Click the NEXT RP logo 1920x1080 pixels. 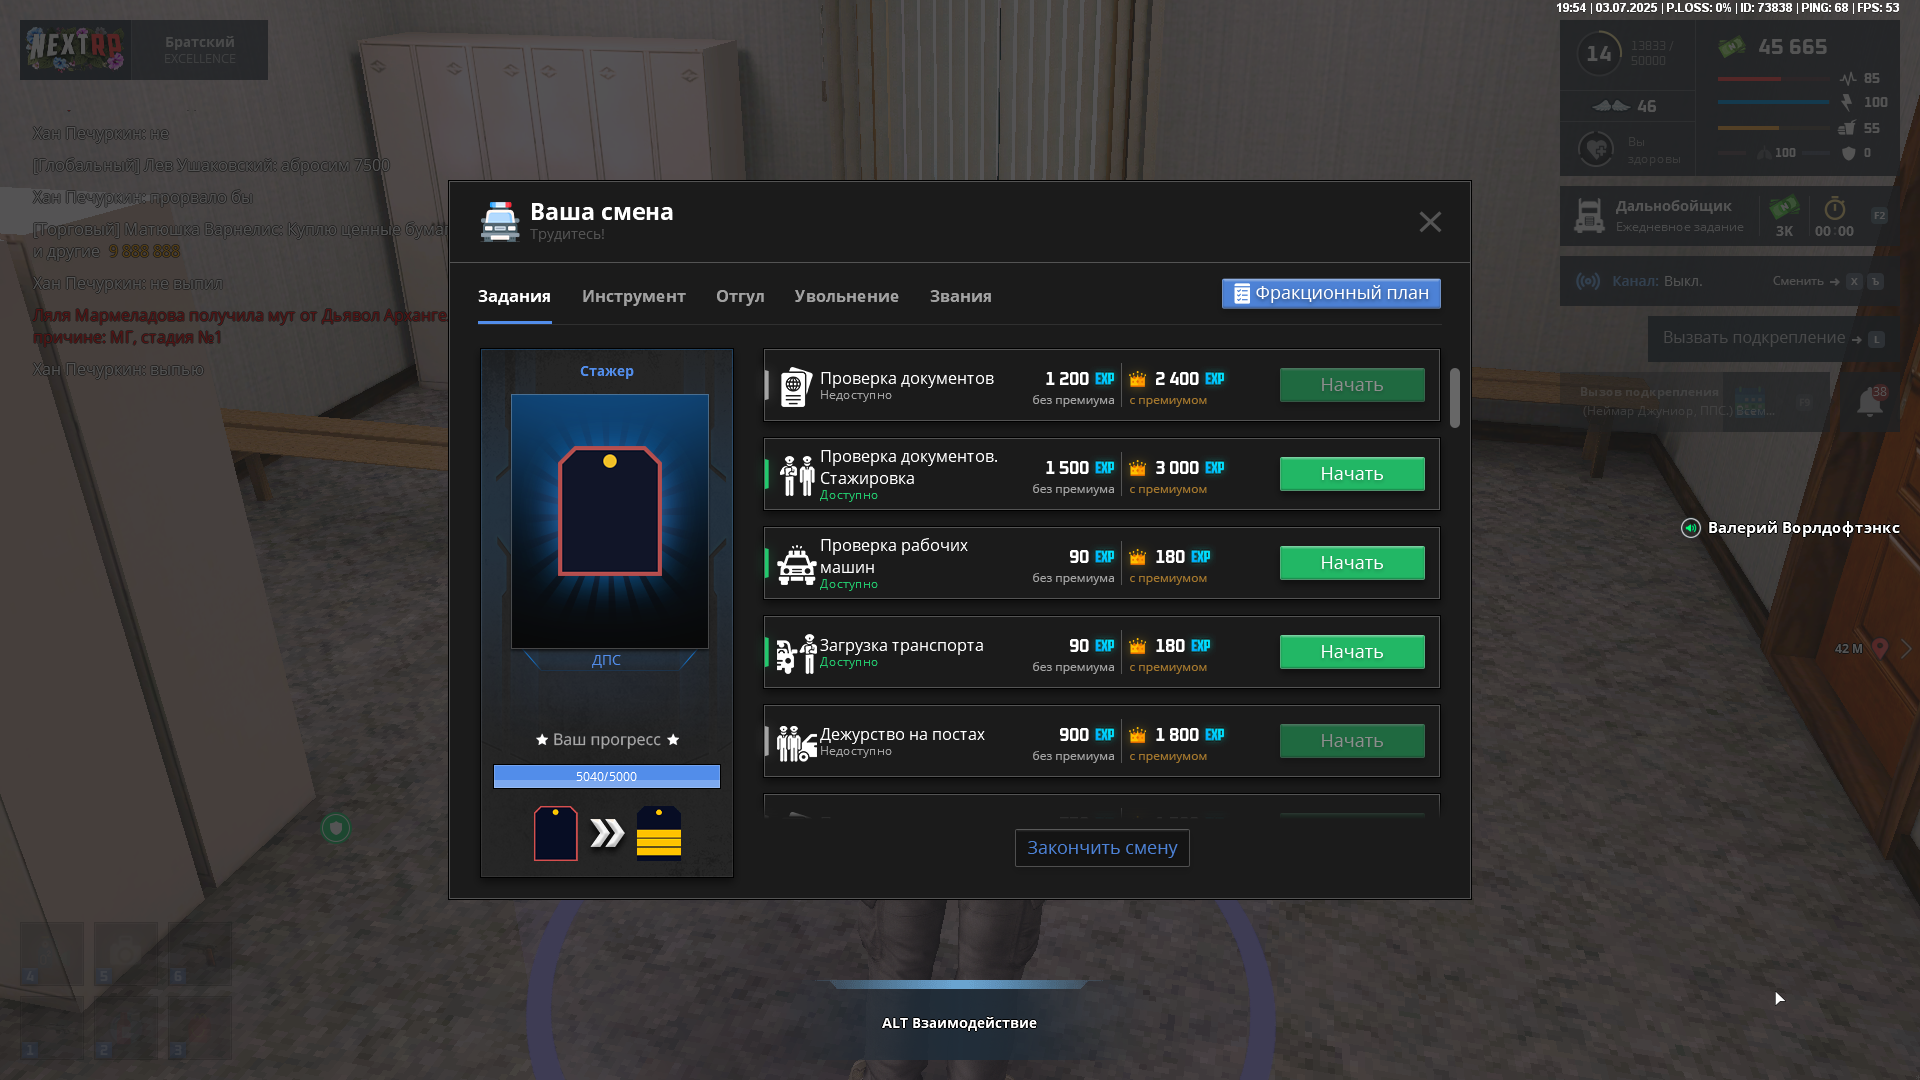point(75,50)
